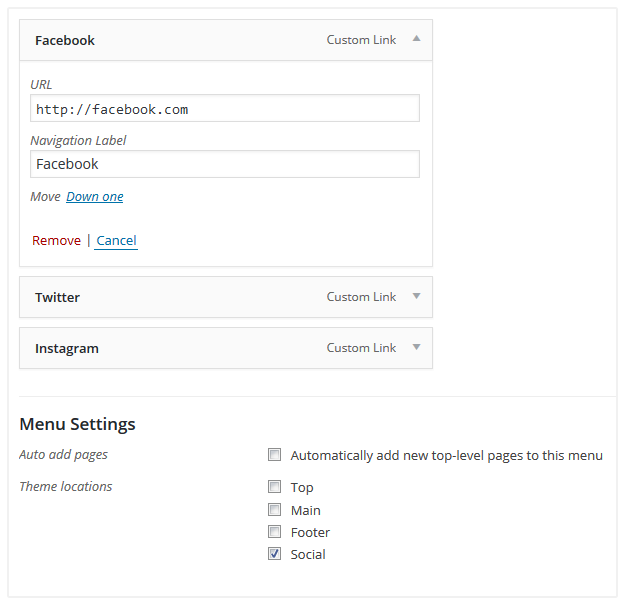
Task: Remove the Facebook menu item
Action: tap(56, 241)
